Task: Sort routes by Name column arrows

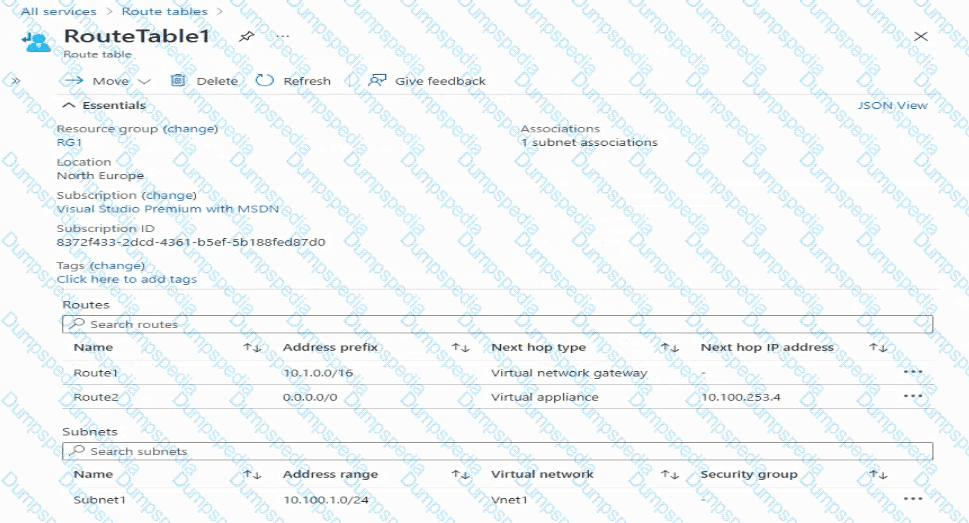Action: tap(252, 348)
